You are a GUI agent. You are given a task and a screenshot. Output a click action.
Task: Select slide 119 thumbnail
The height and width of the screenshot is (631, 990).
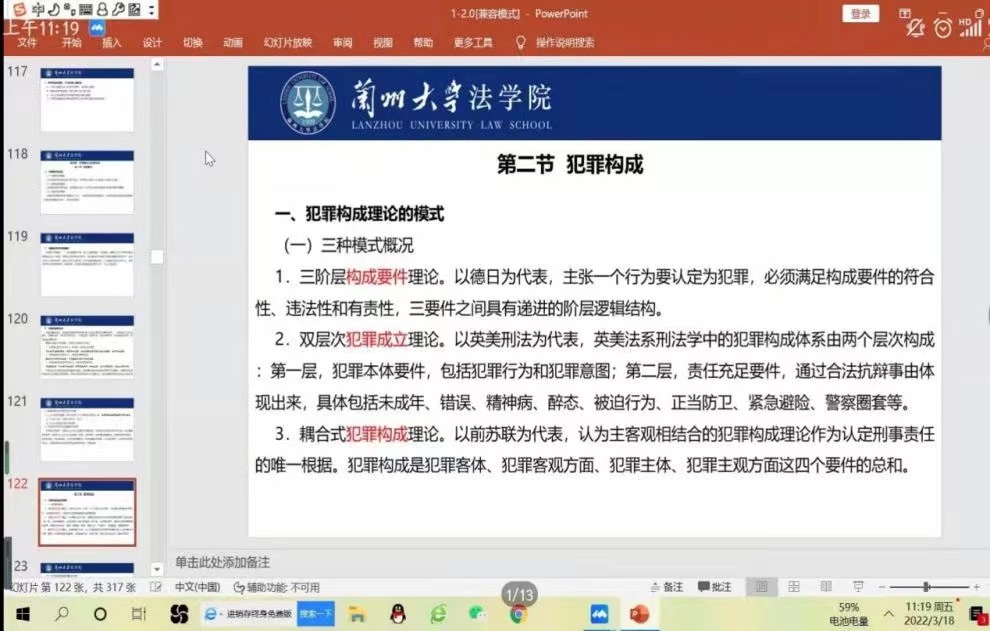(x=87, y=265)
